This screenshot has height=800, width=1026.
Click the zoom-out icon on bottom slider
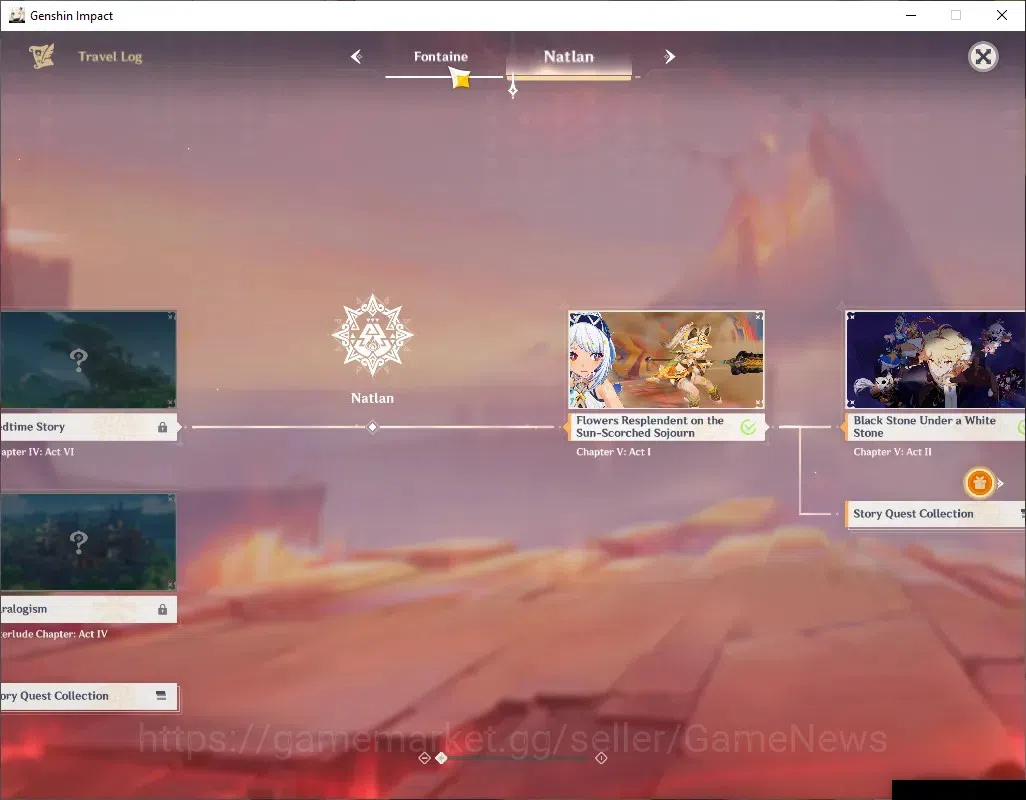[424, 757]
